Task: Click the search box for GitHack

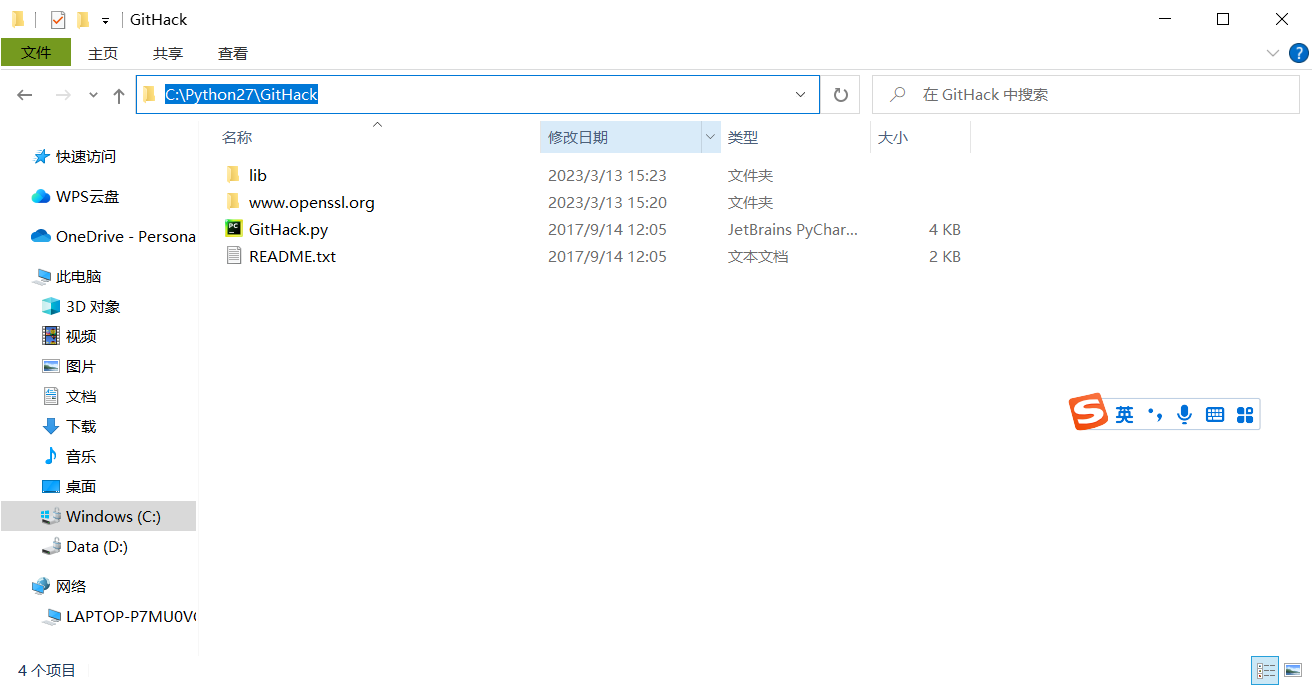Action: [1086, 95]
